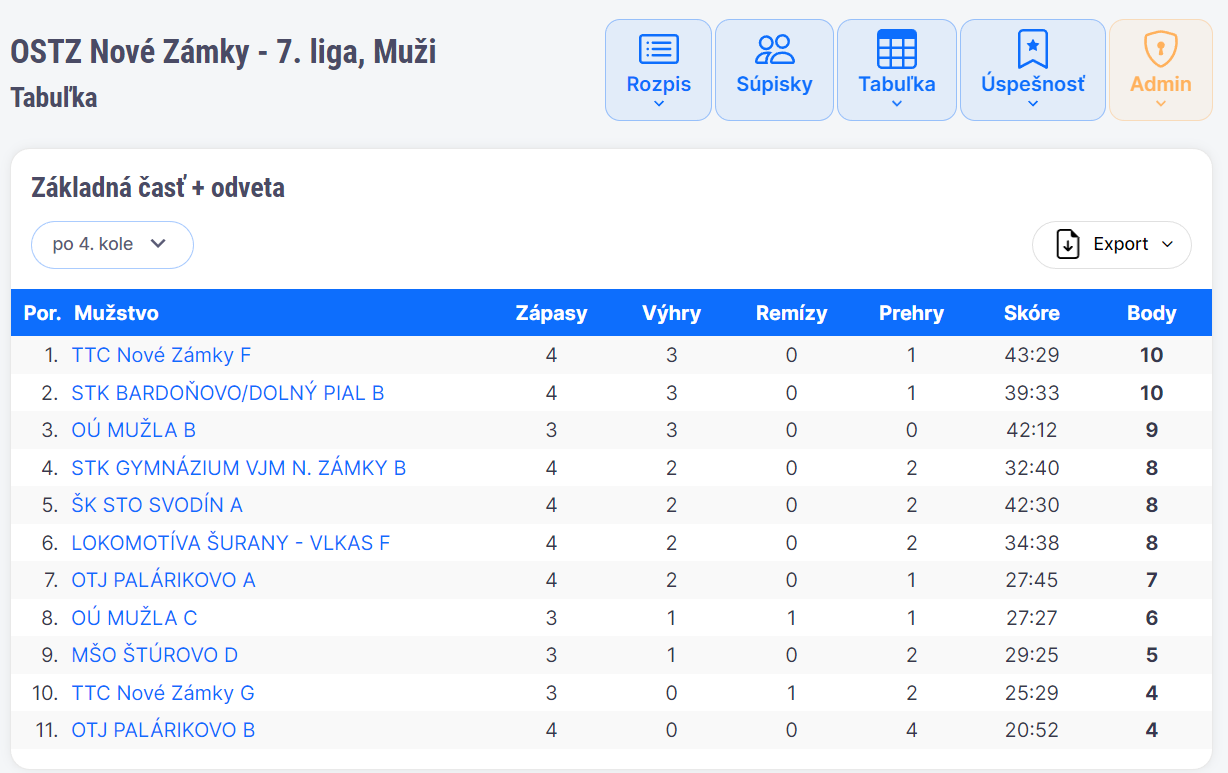Screen dimensions: 1228x773
Task: Click the Zápasy column header
Action: [551, 313]
